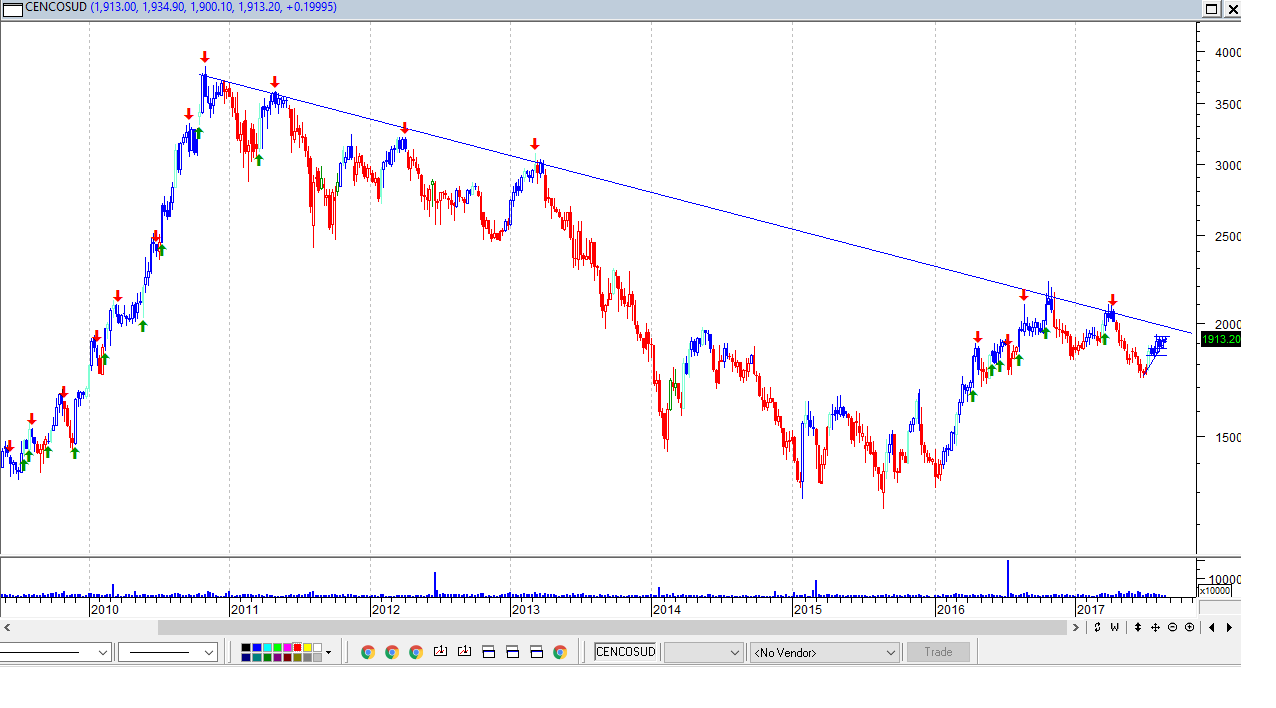Click the 1913.20 current price tag
Viewport: 1276px width, 708px height.
[x=1221, y=340]
